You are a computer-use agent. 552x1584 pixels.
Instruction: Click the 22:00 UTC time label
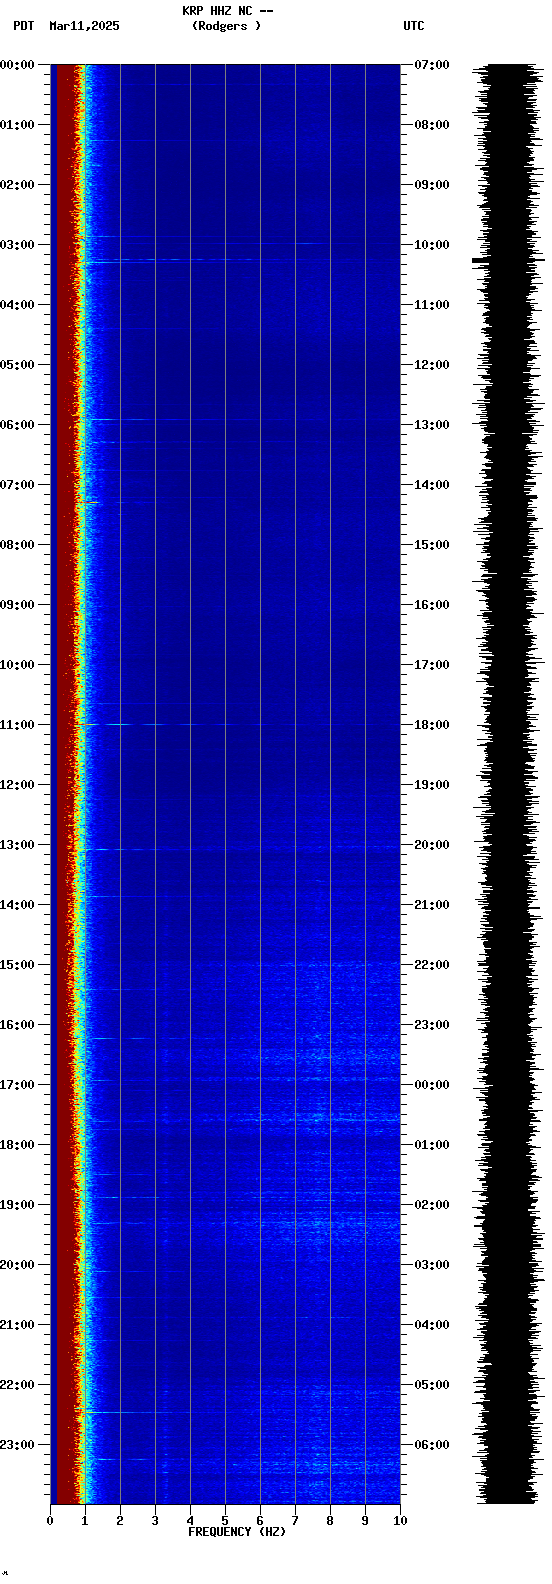[x=432, y=965]
